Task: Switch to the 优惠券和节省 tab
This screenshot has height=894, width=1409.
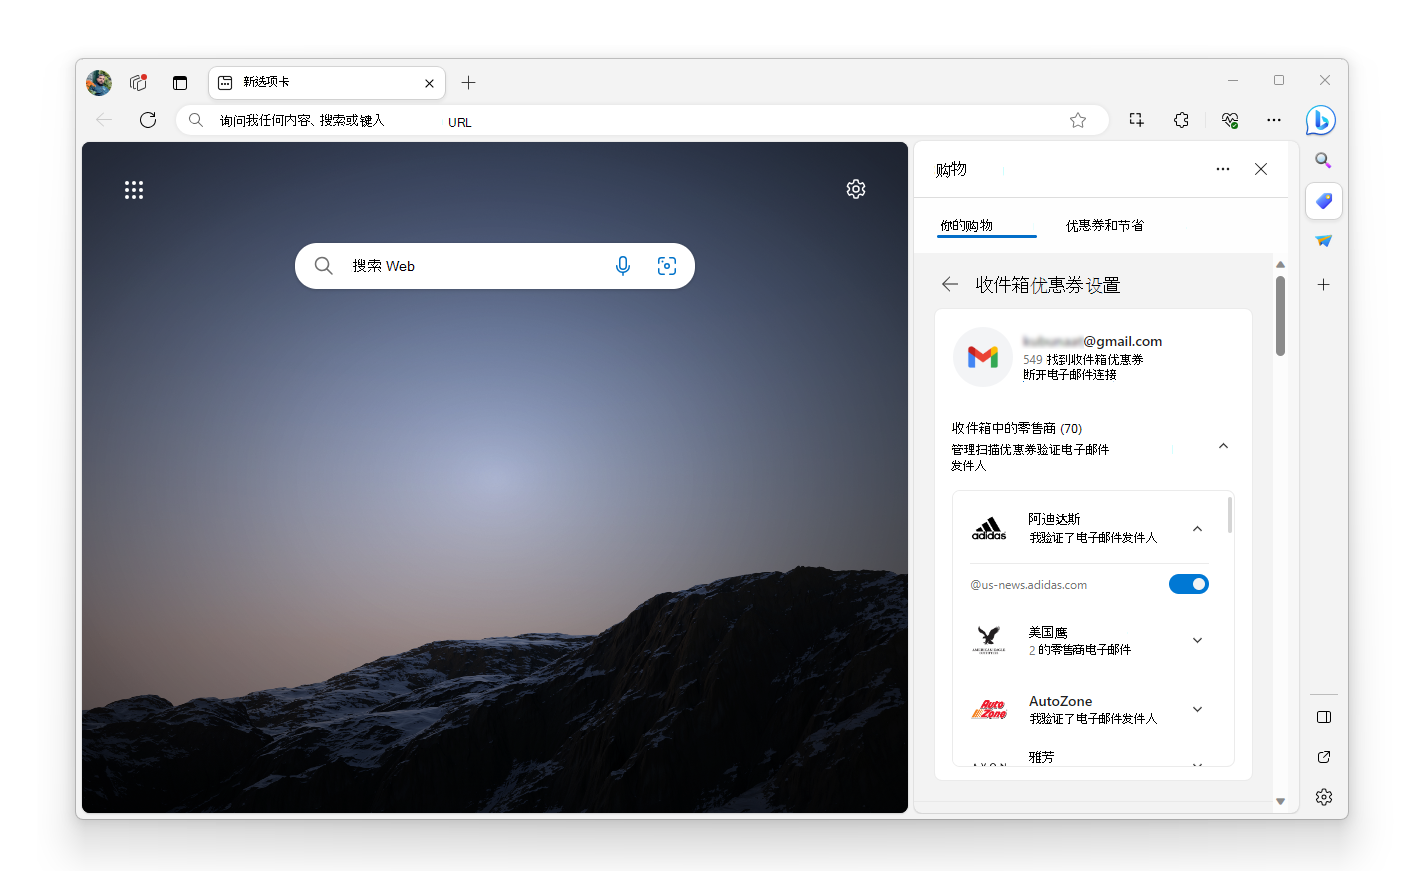Action: pyautogui.click(x=1105, y=226)
